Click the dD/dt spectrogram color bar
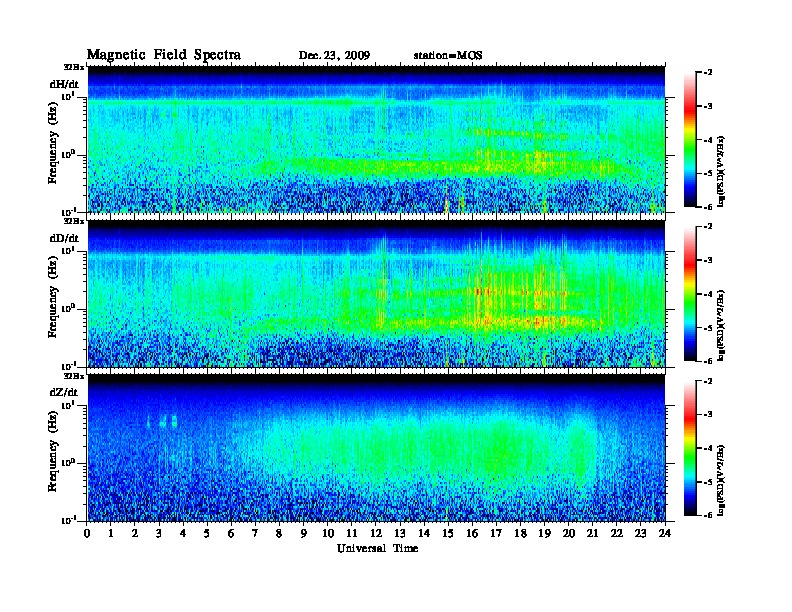 (x=690, y=293)
